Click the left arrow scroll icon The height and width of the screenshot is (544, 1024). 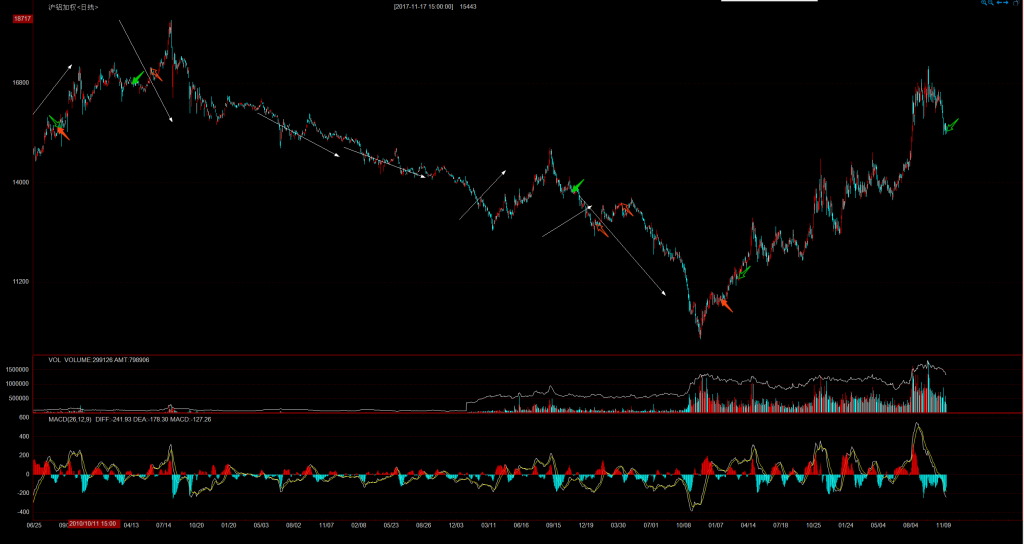tap(1001, 4)
